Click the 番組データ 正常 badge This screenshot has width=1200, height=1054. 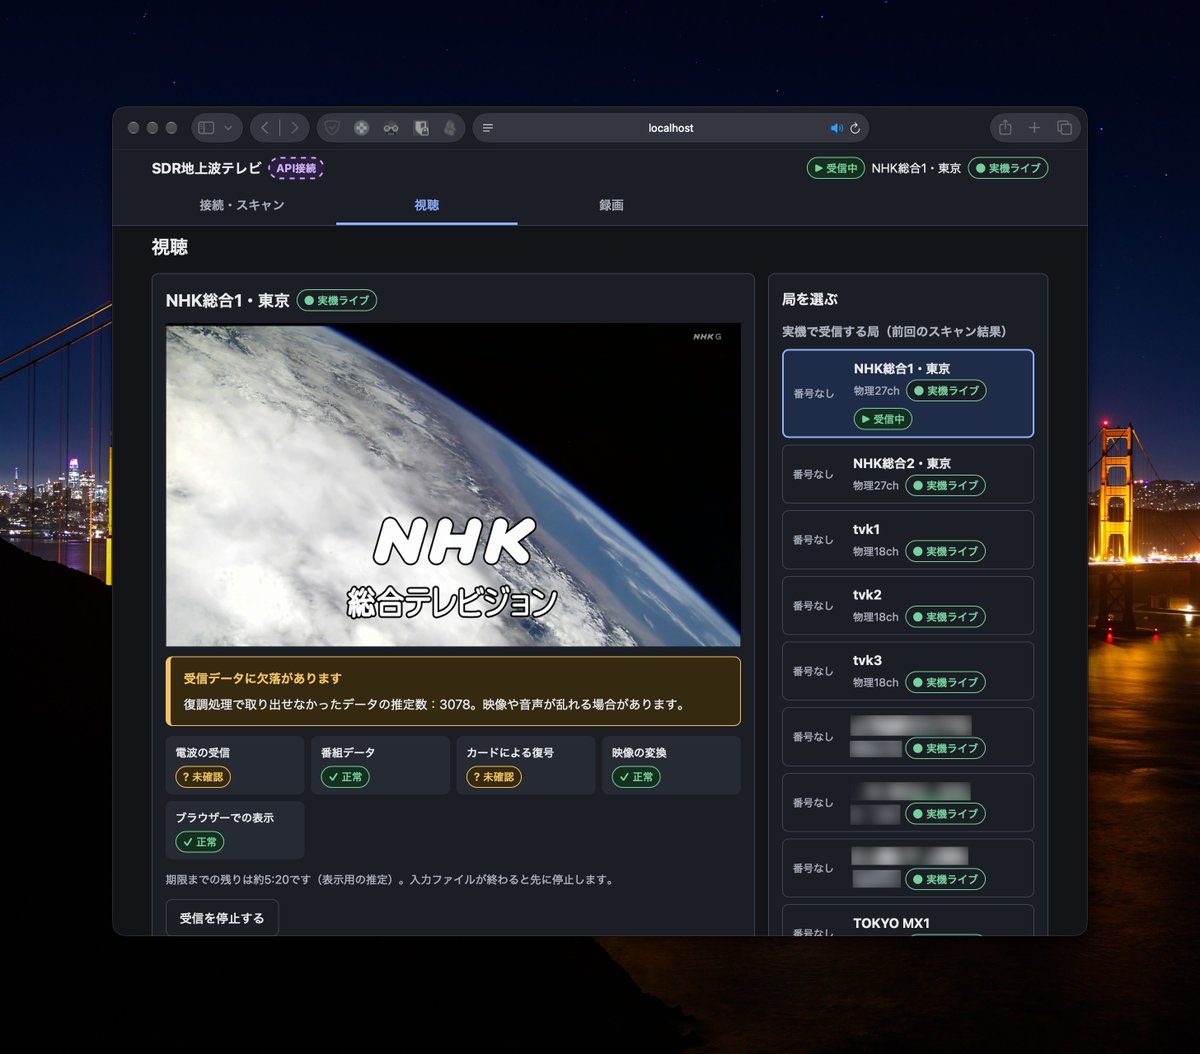pos(345,777)
